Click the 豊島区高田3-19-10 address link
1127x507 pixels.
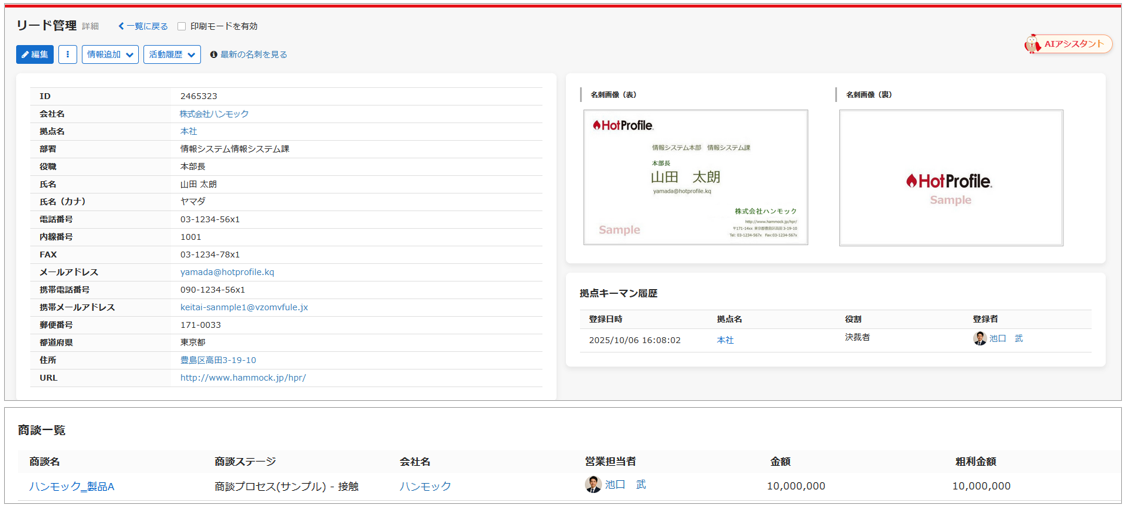point(218,360)
